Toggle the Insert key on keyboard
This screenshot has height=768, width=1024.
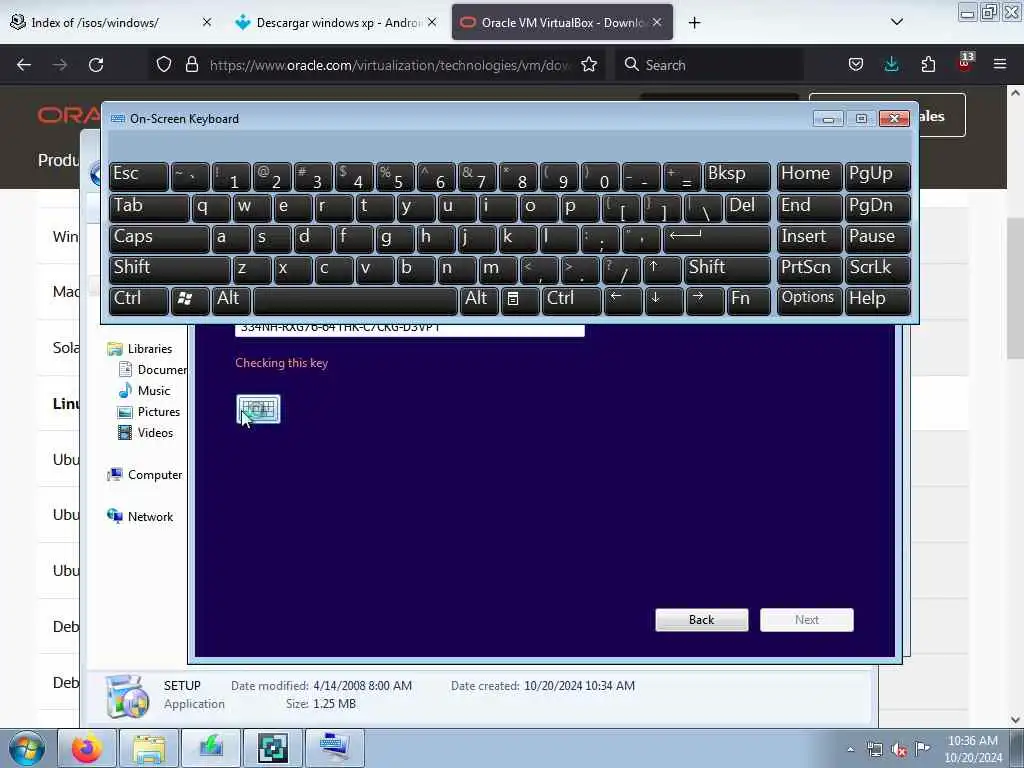[x=808, y=238]
